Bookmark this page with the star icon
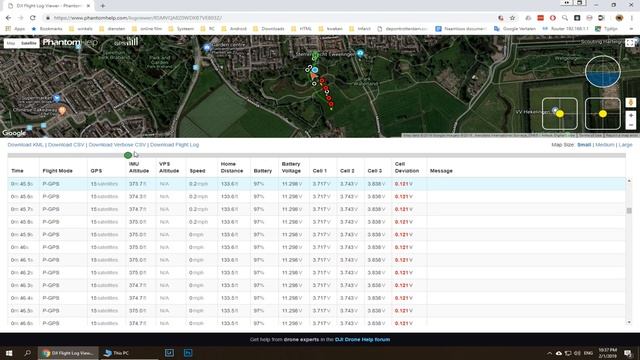This screenshot has width=640, height=360. (512, 18)
